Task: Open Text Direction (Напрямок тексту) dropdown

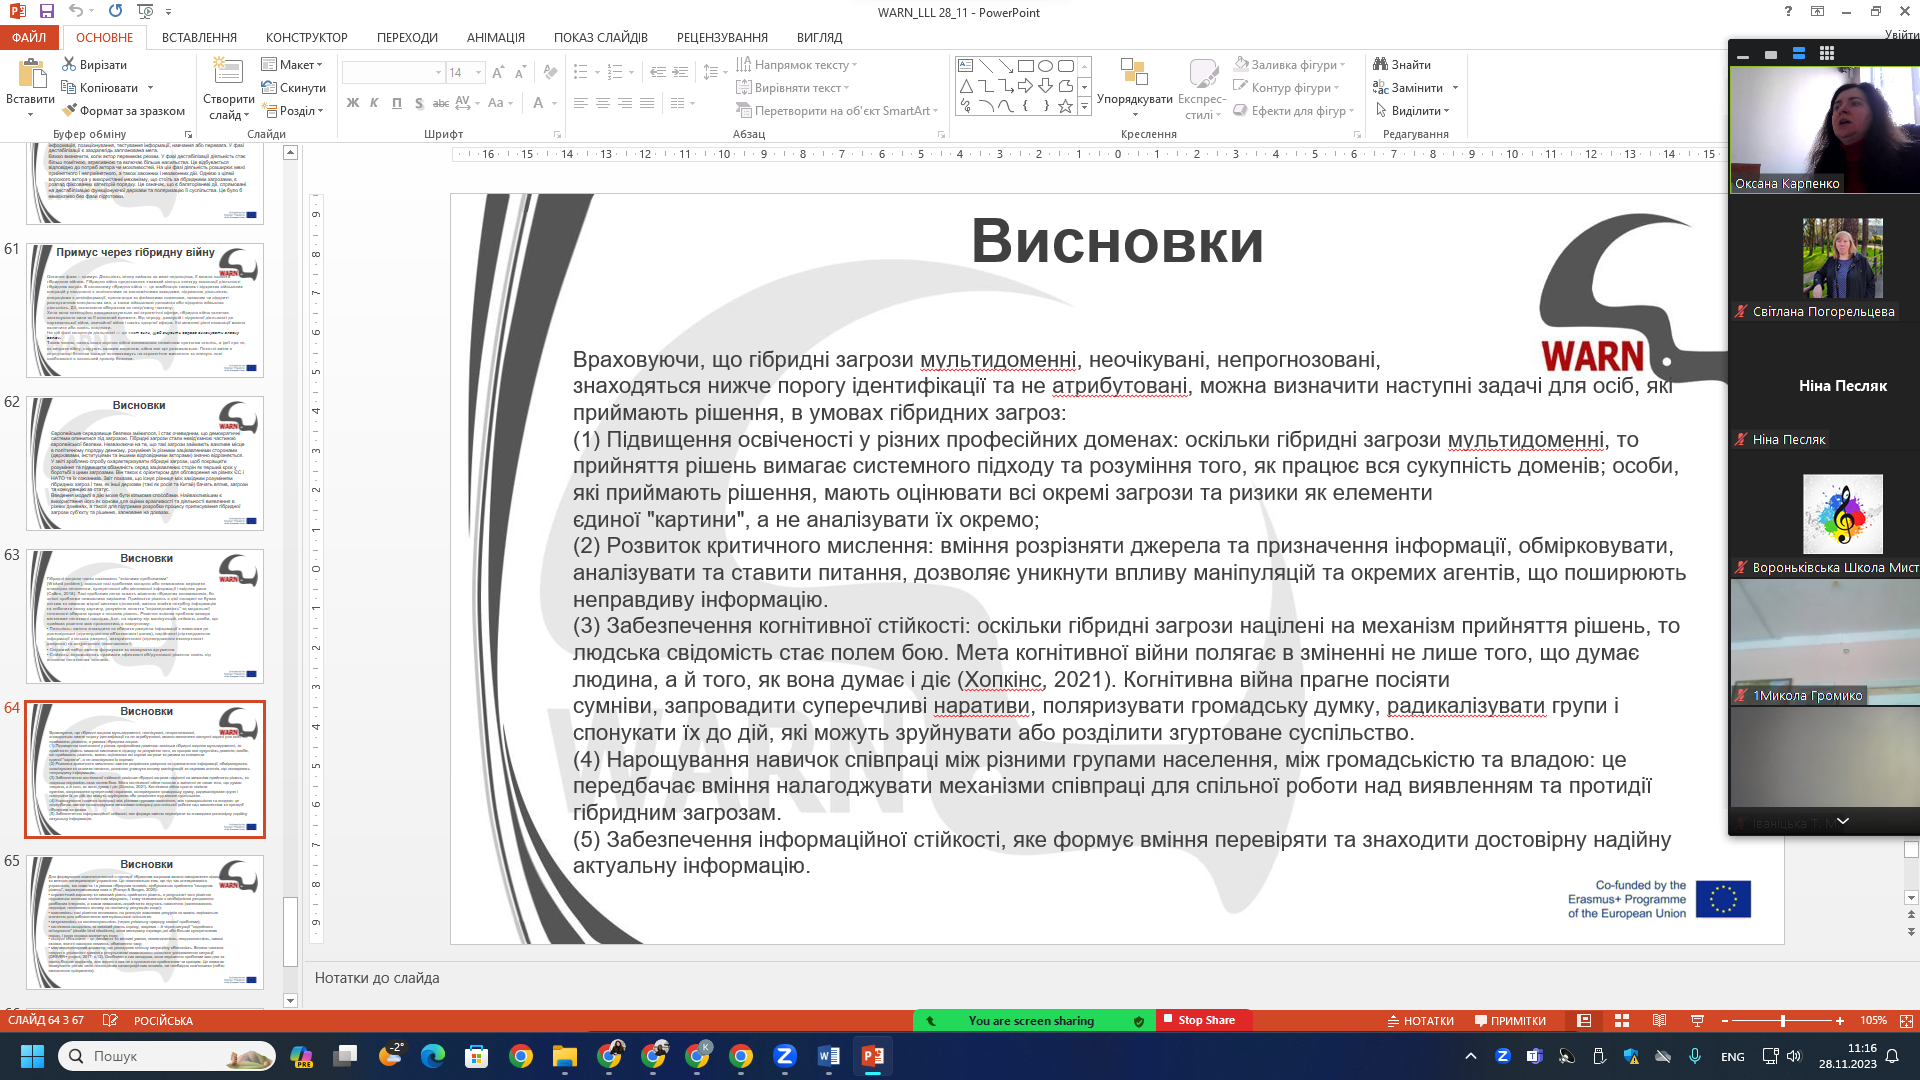Action: (x=797, y=64)
